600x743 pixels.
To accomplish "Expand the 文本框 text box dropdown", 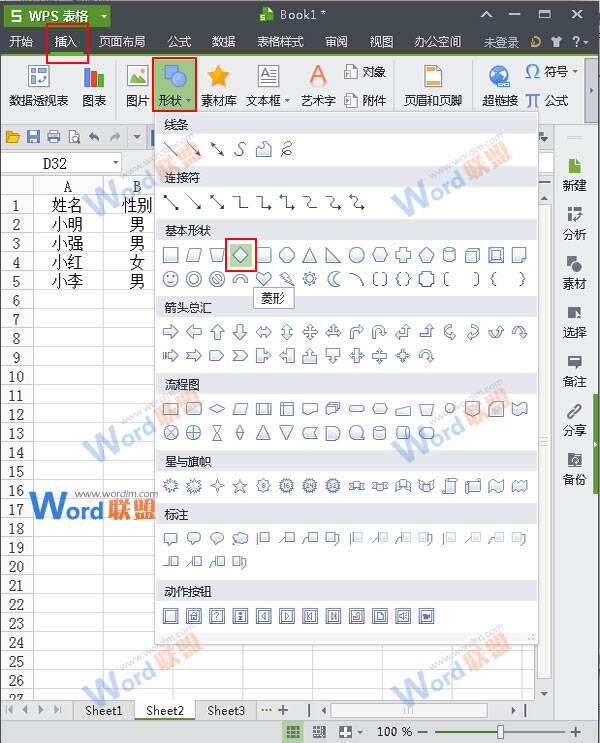I will (287, 100).
